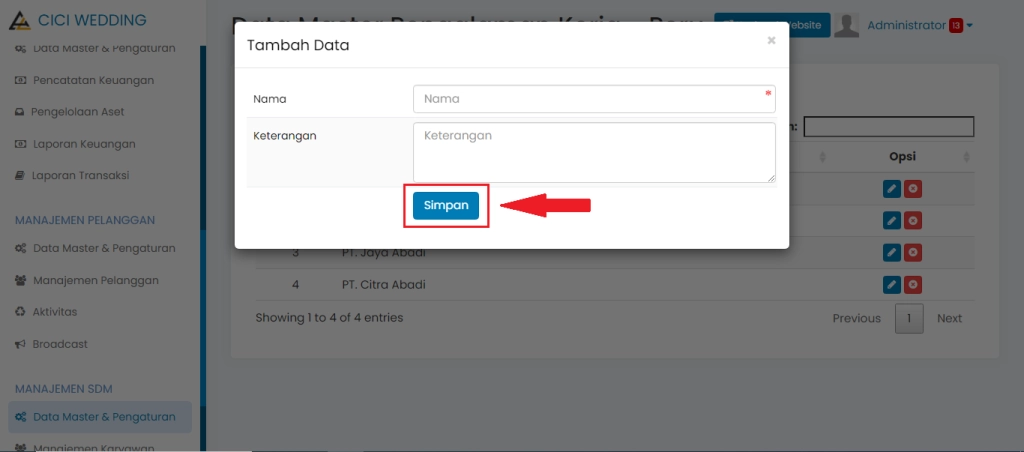Click the delete icon in the second table row
This screenshot has height=452, width=1024.
point(913,221)
